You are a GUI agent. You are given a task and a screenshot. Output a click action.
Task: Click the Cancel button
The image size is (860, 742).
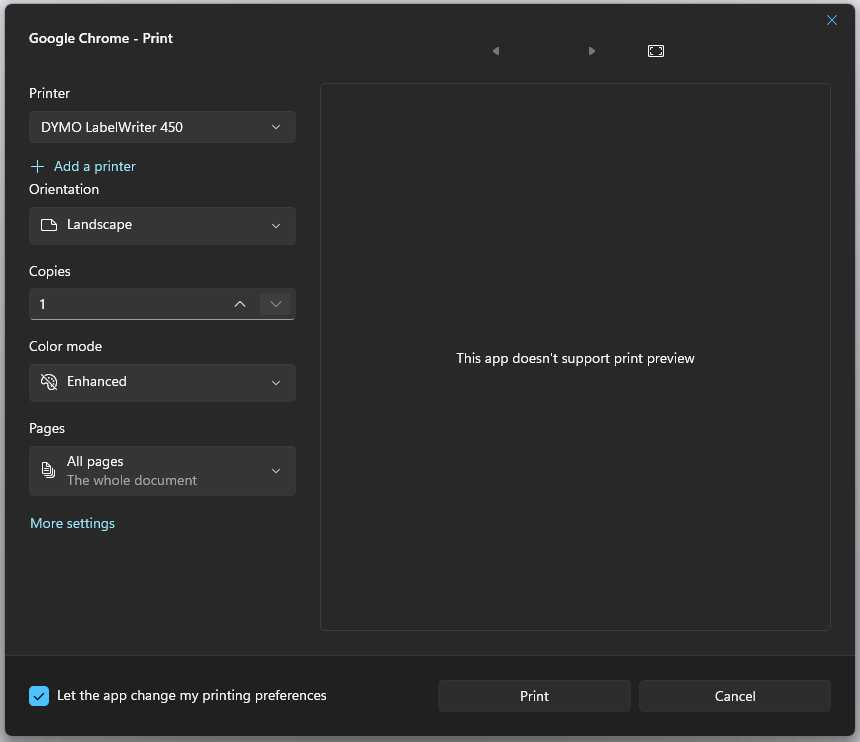point(734,696)
